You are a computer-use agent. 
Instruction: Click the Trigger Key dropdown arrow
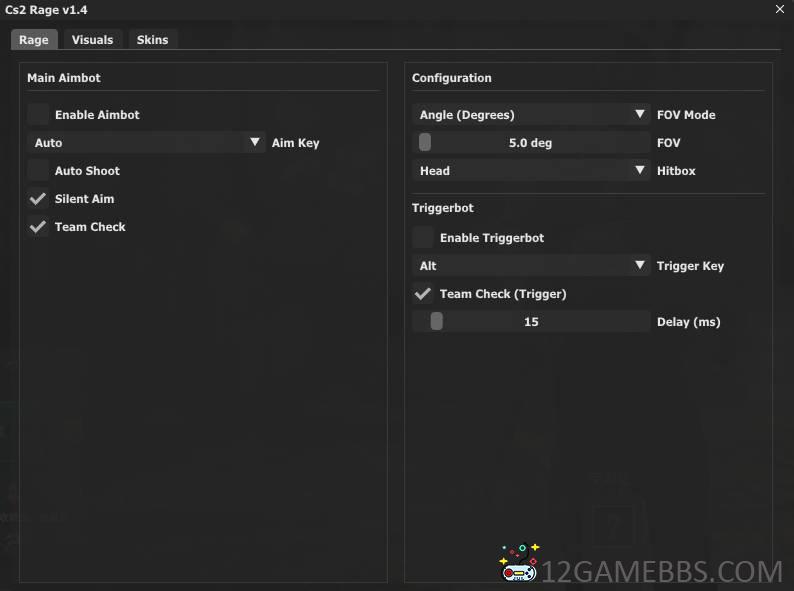tap(640, 265)
